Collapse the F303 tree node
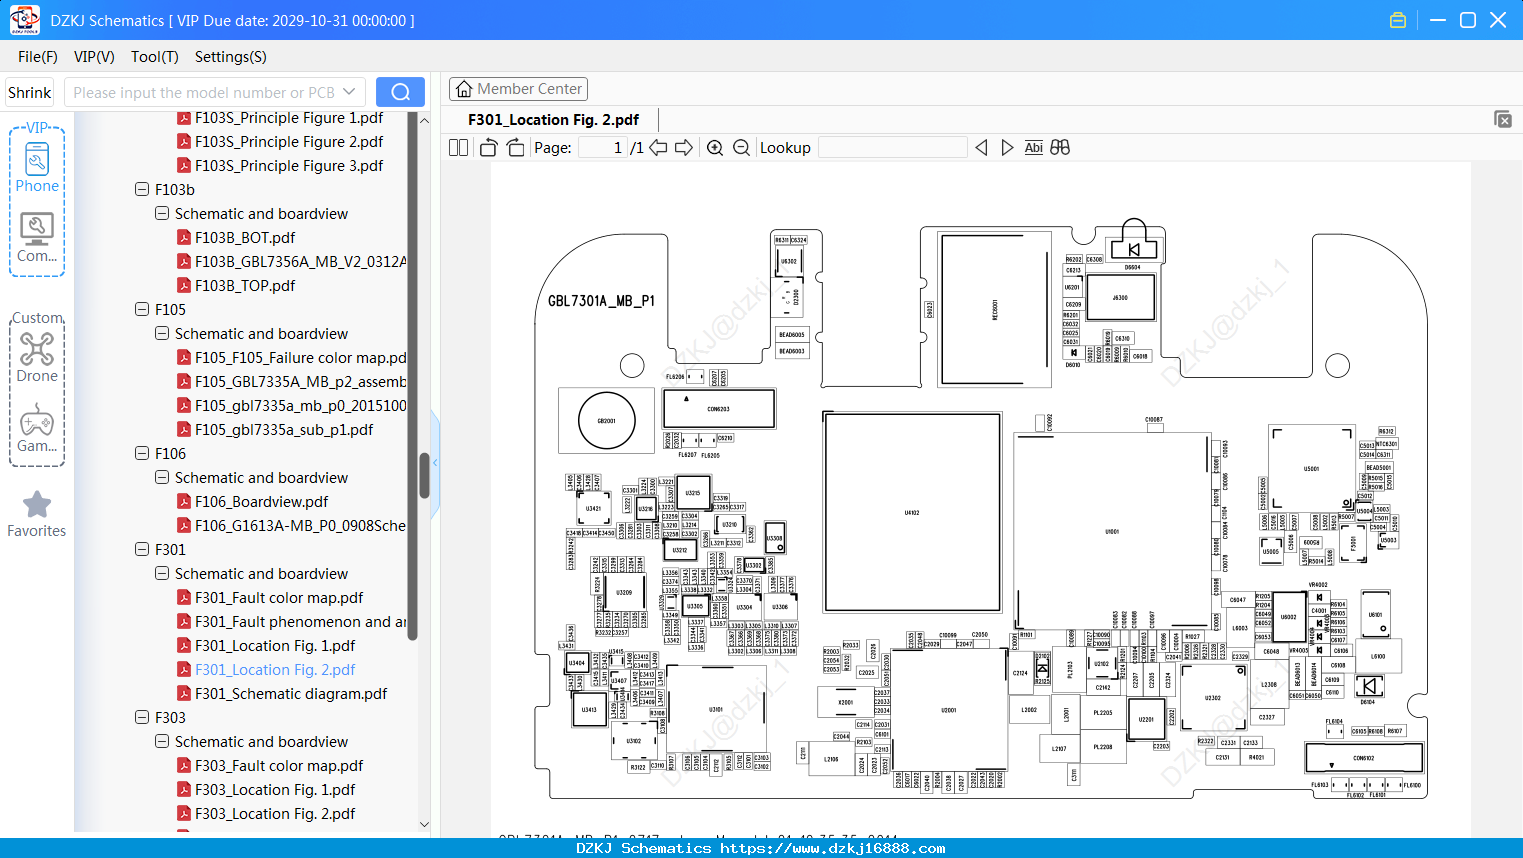 pos(142,718)
